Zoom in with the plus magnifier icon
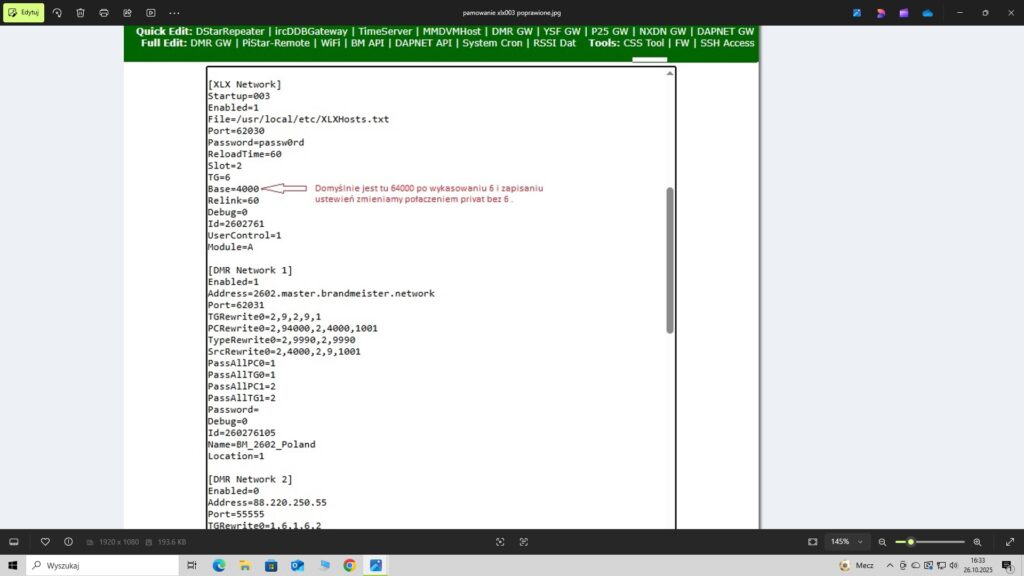1024x576 pixels. coord(977,542)
